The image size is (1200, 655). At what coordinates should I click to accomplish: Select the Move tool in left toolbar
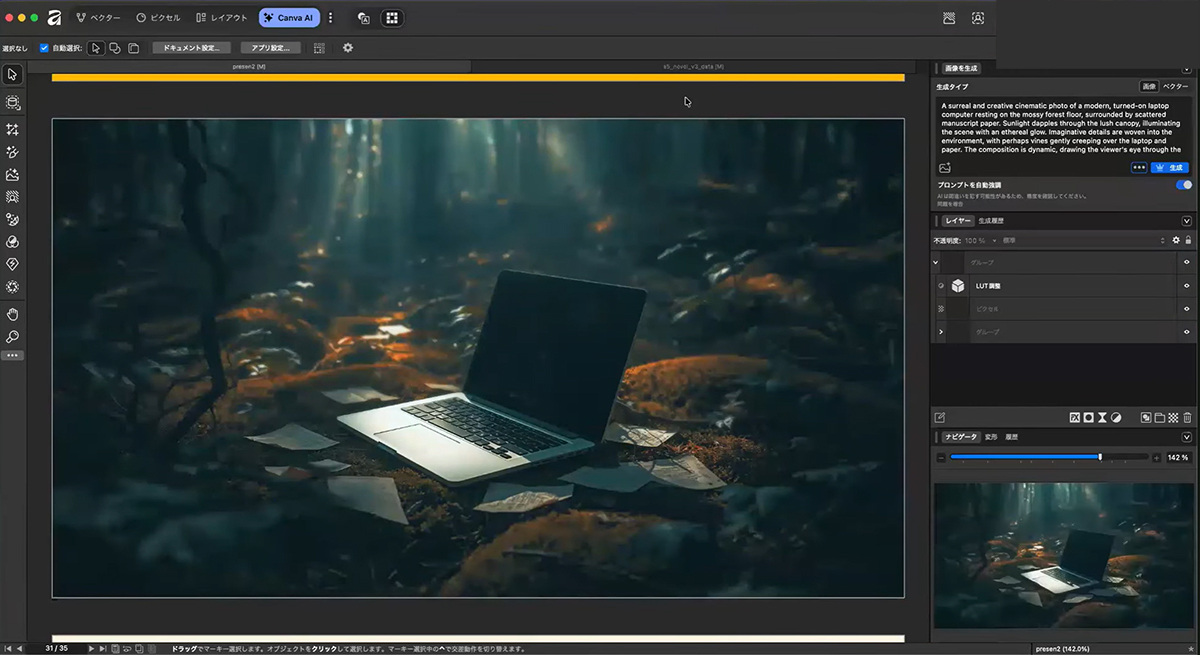tap(12, 74)
